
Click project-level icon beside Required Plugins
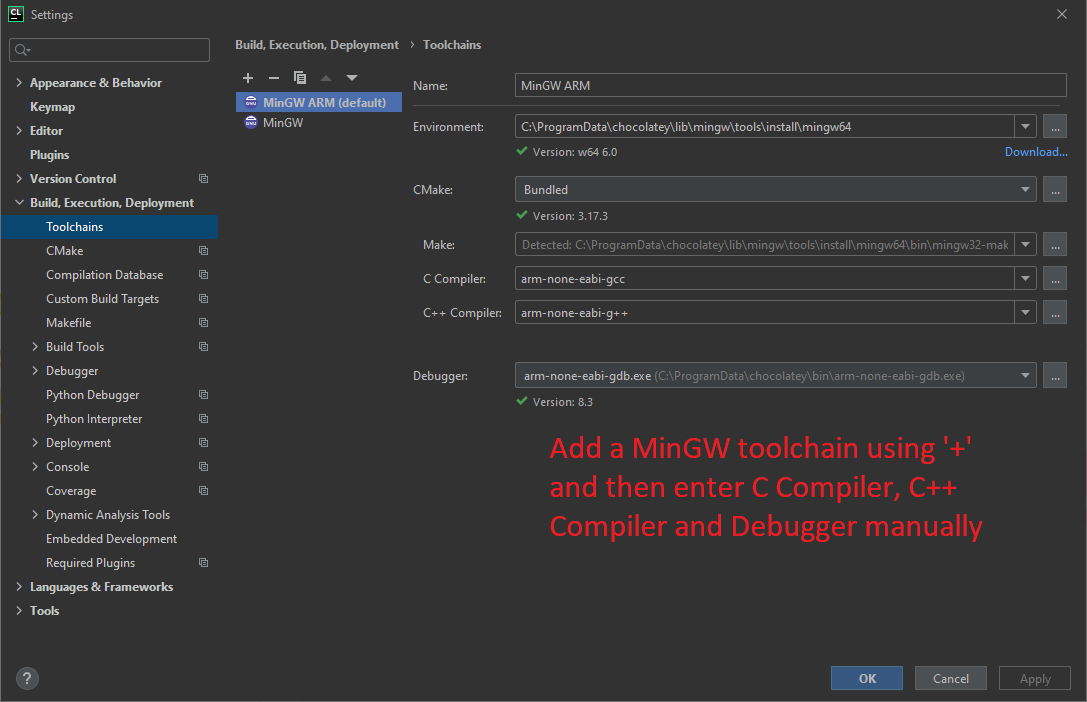203,563
